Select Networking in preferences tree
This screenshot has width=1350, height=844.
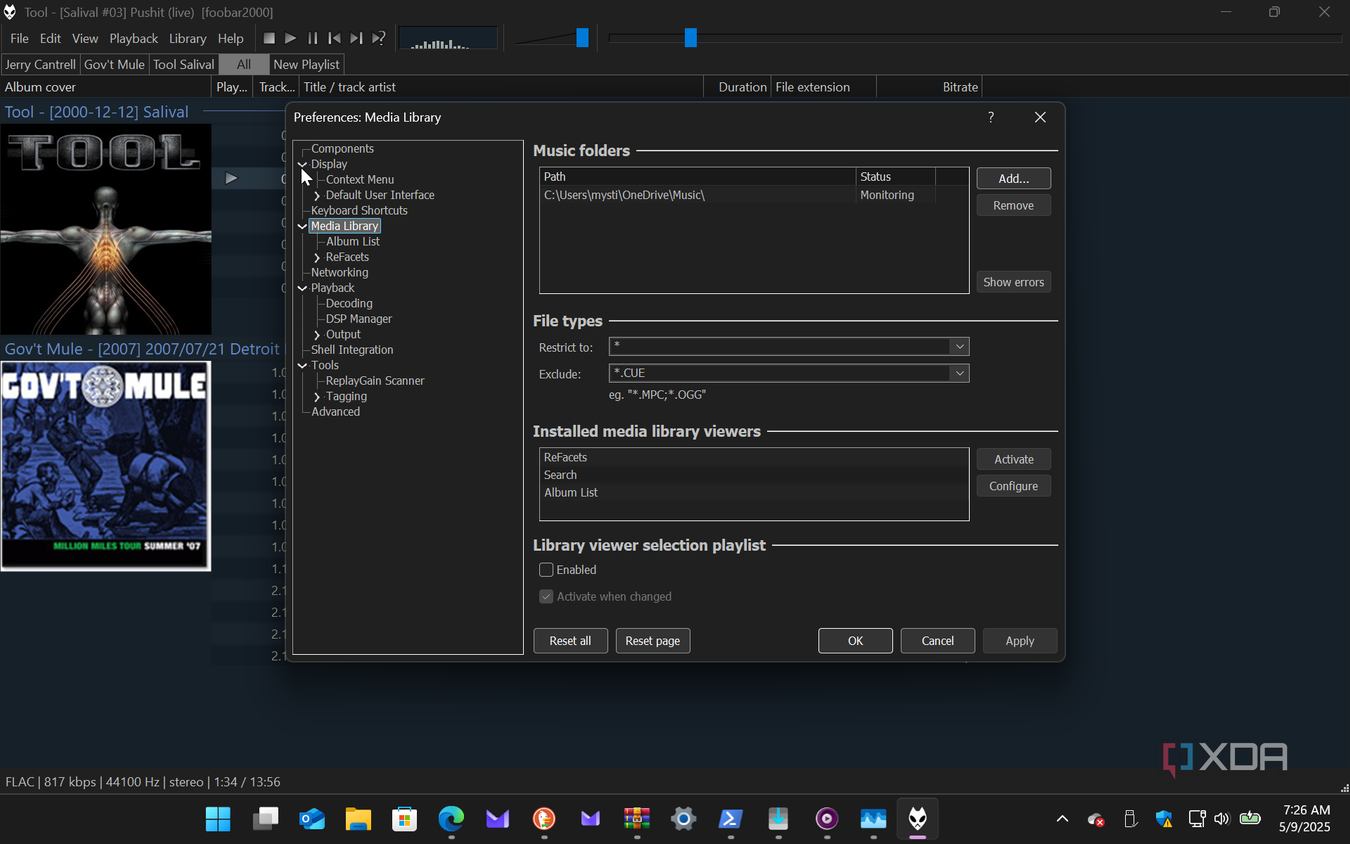pos(339,273)
